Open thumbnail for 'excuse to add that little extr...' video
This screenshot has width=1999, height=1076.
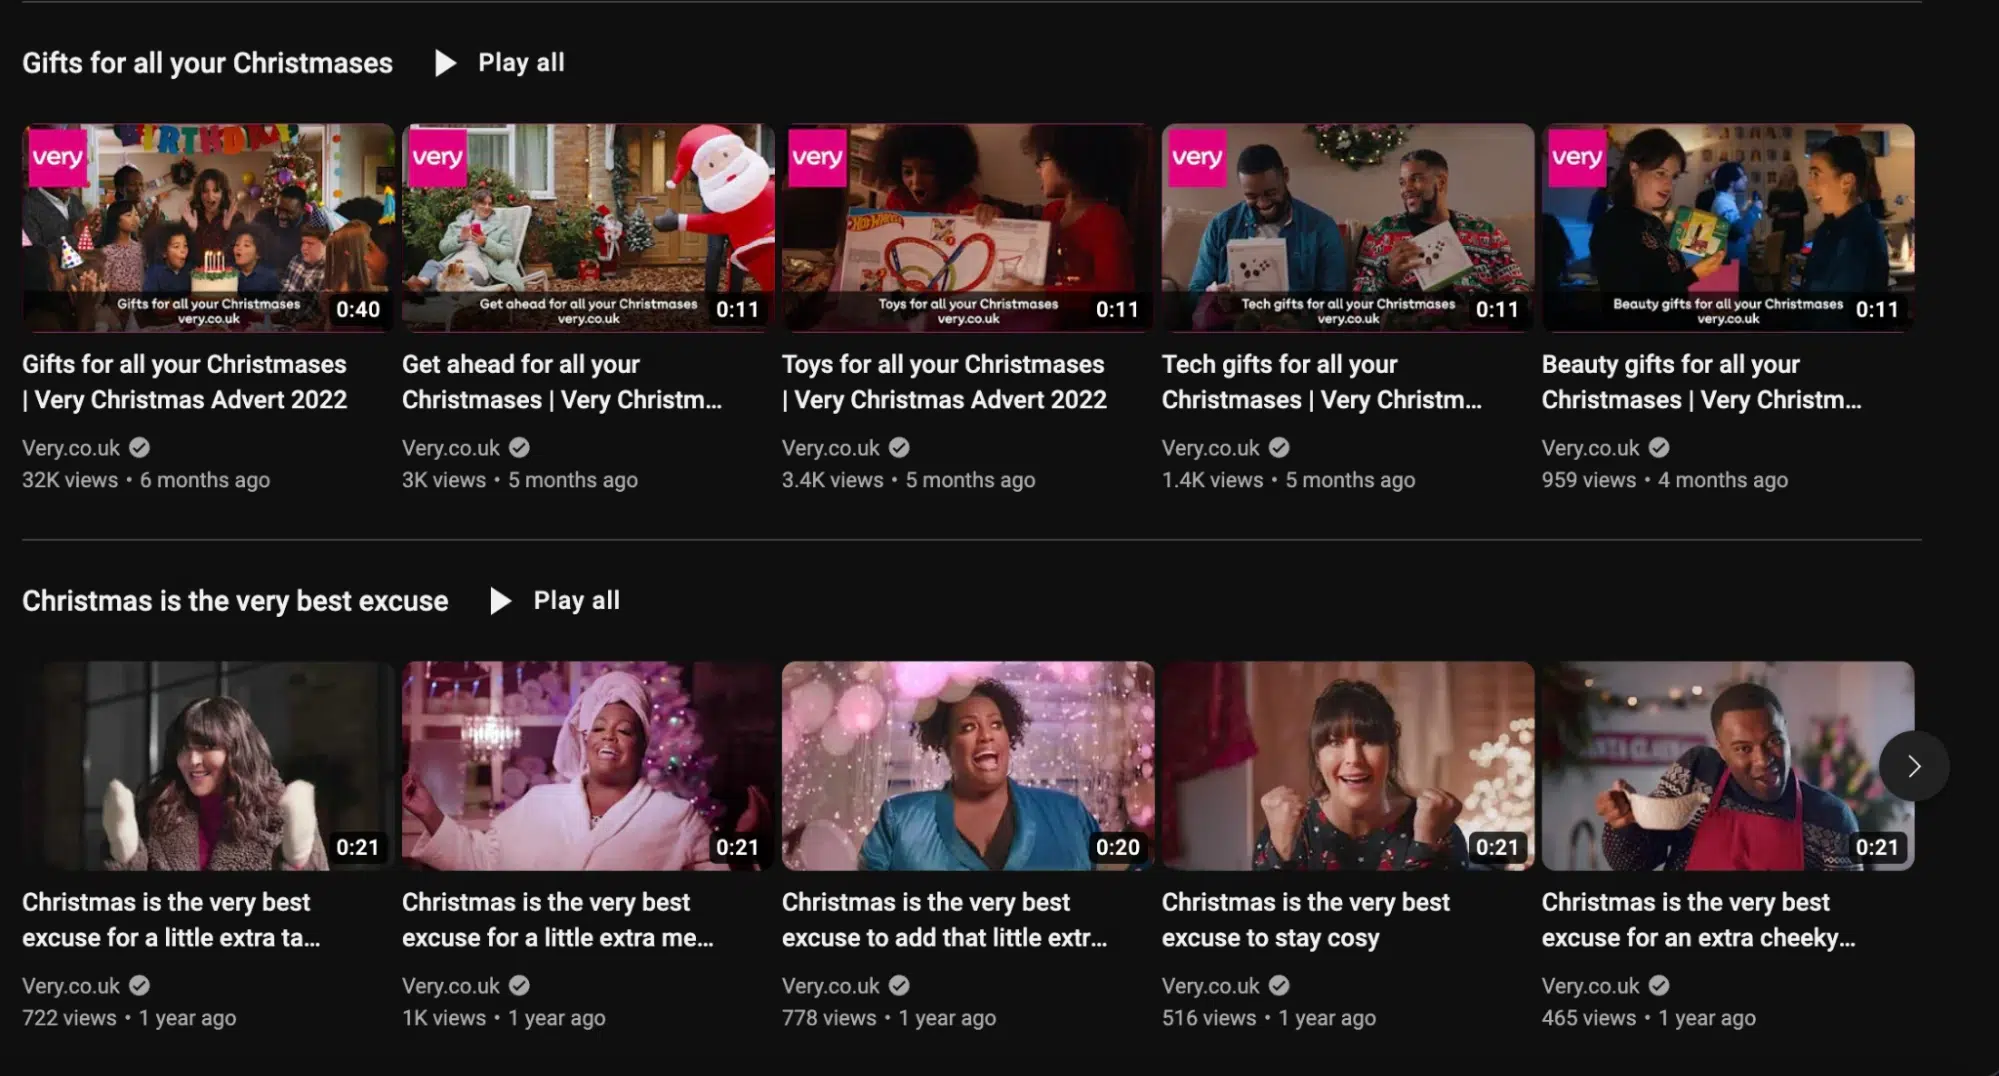968,766
